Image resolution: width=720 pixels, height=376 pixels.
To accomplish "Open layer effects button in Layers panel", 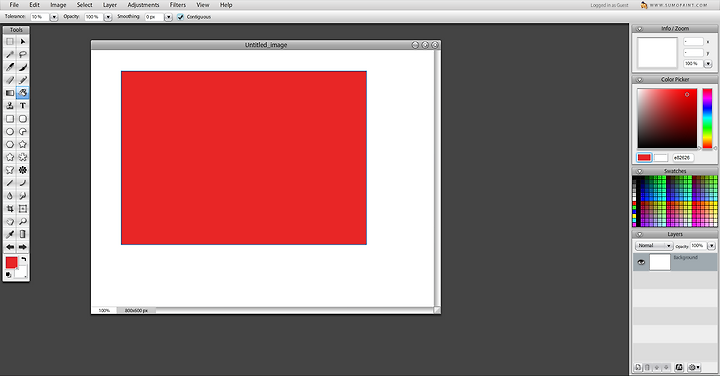I will click(679, 367).
